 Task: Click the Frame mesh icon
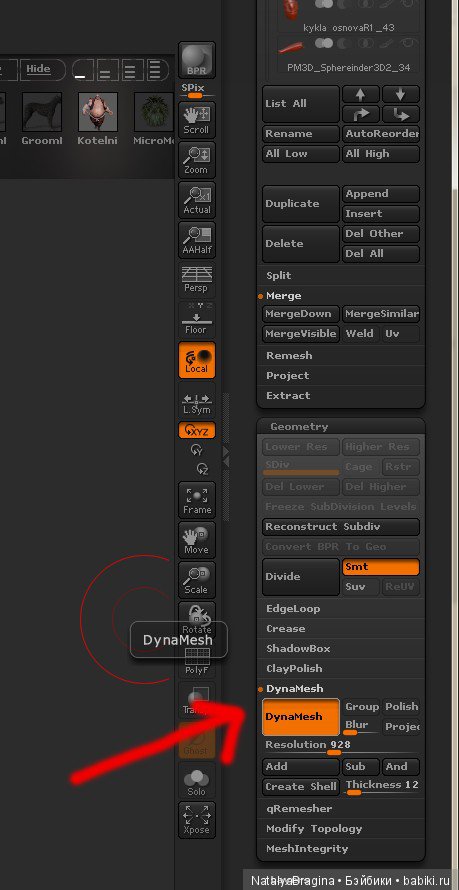pos(197,499)
